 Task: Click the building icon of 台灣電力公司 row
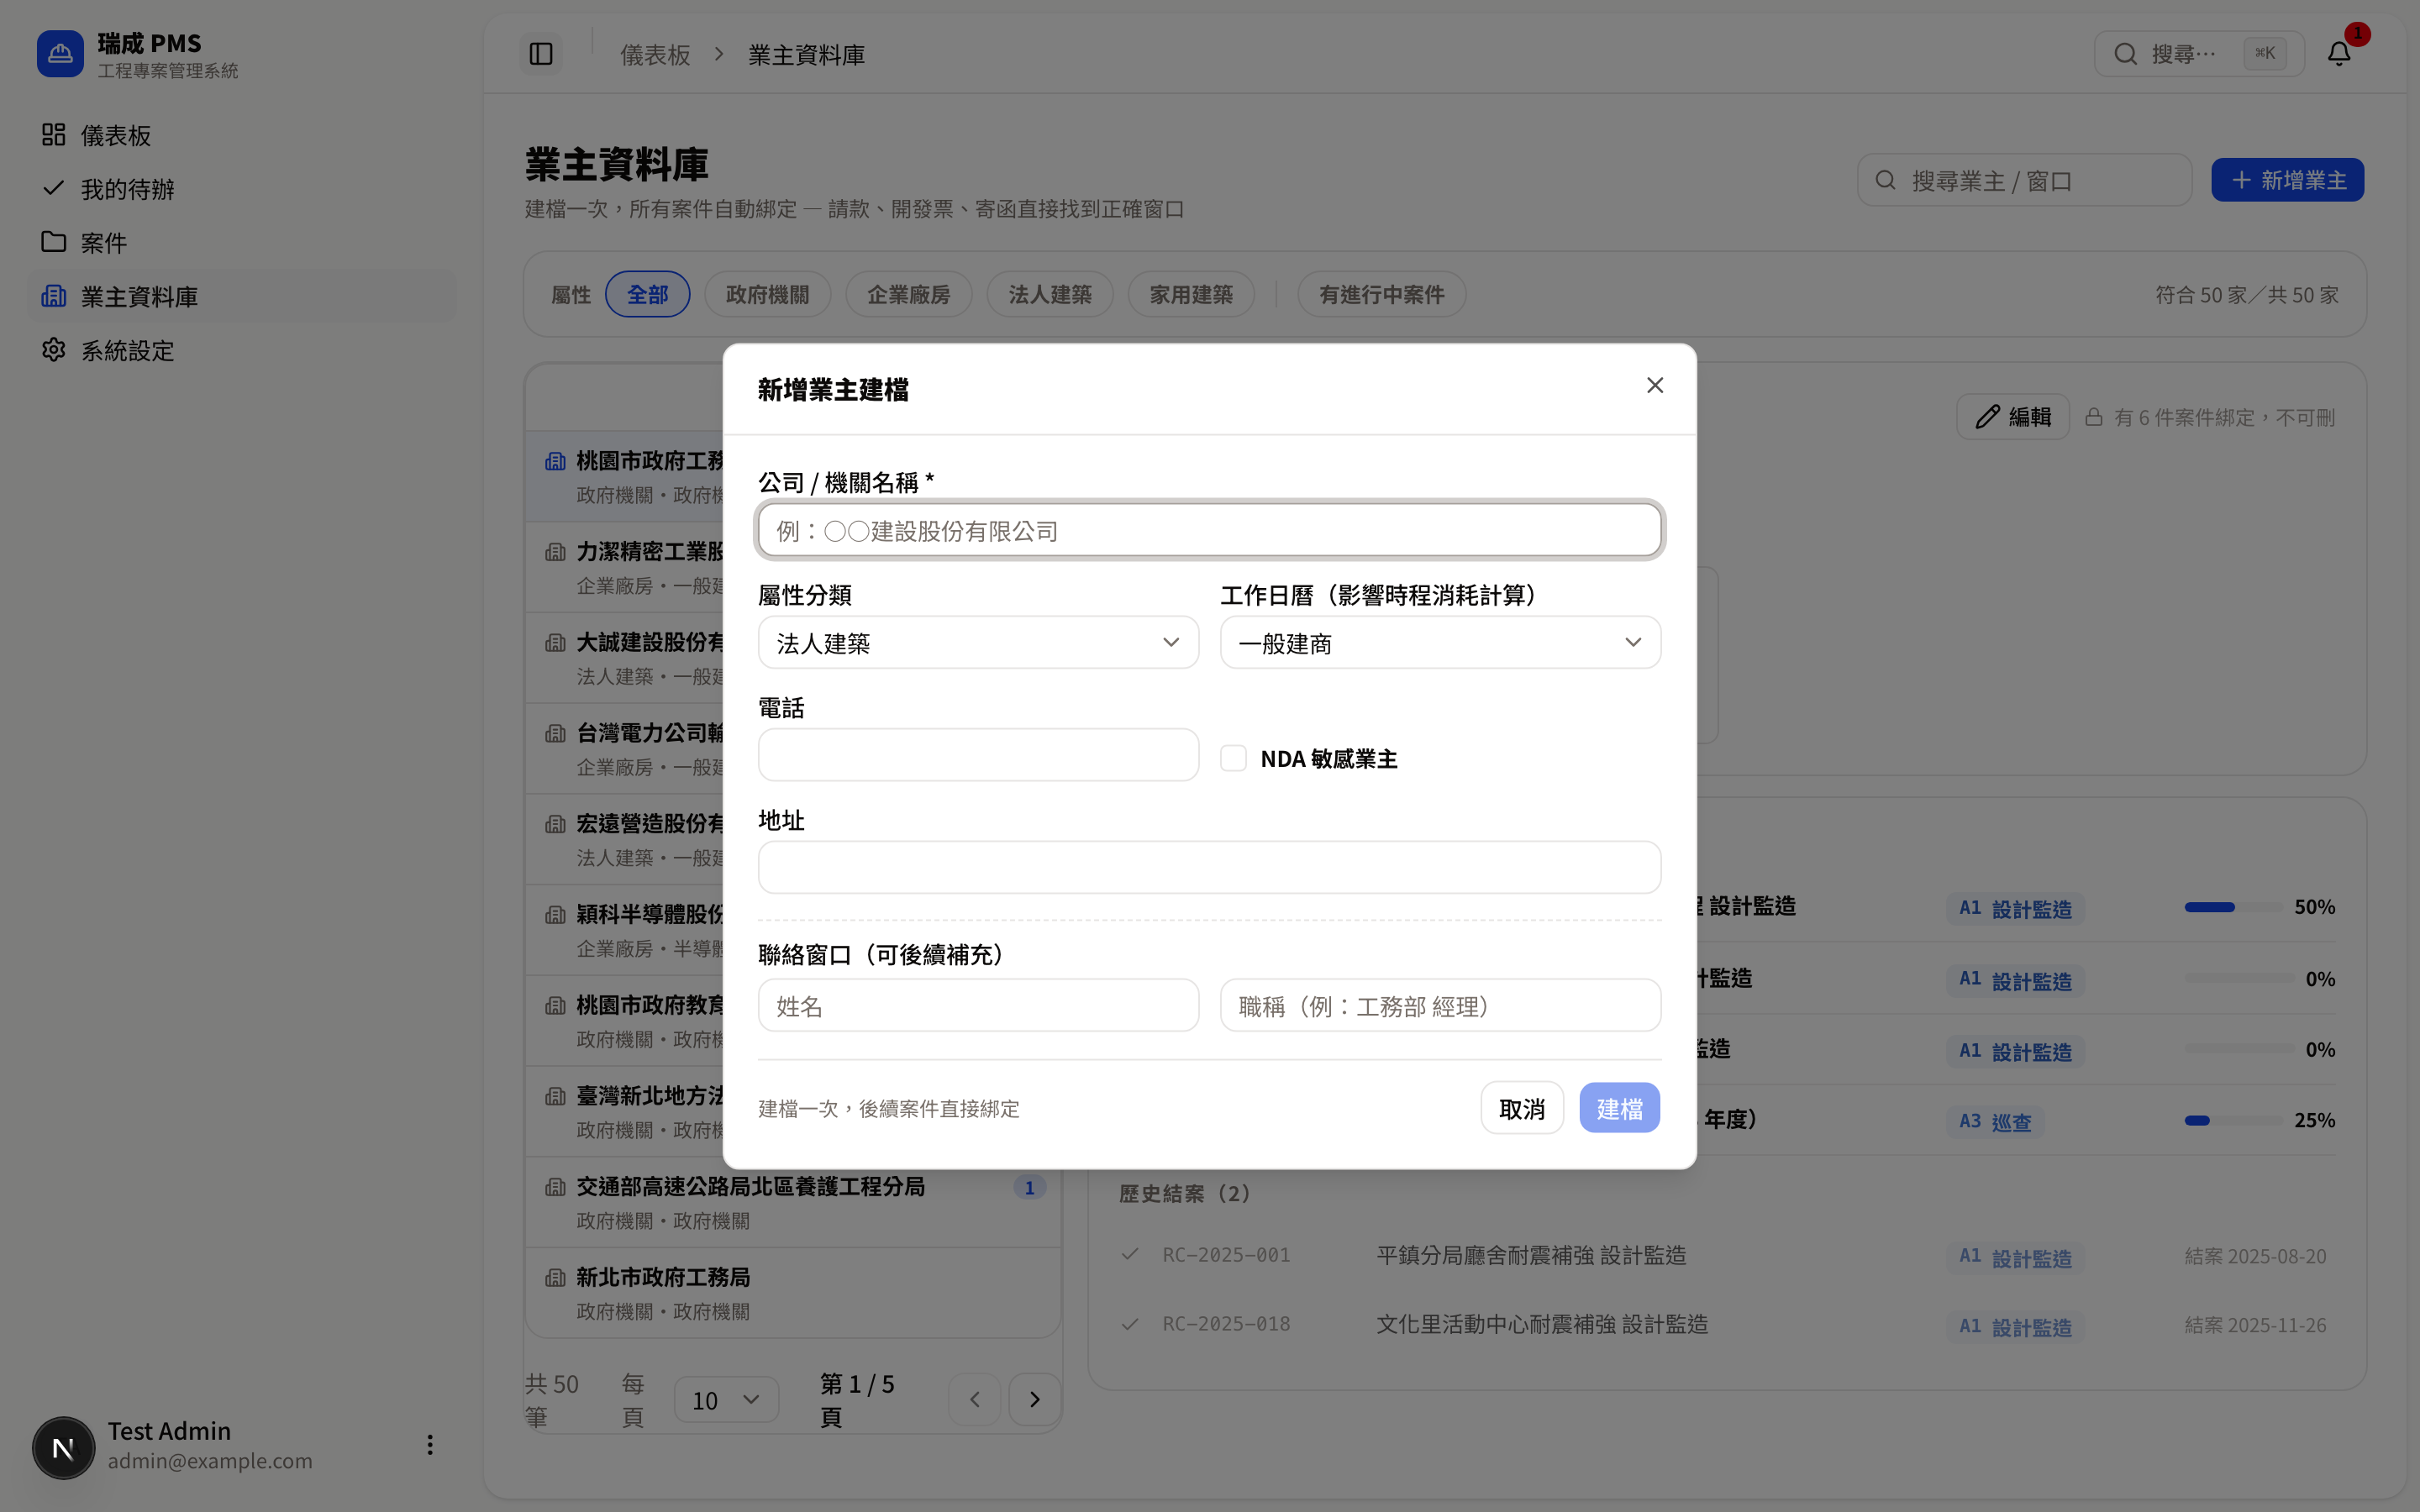pos(556,733)
